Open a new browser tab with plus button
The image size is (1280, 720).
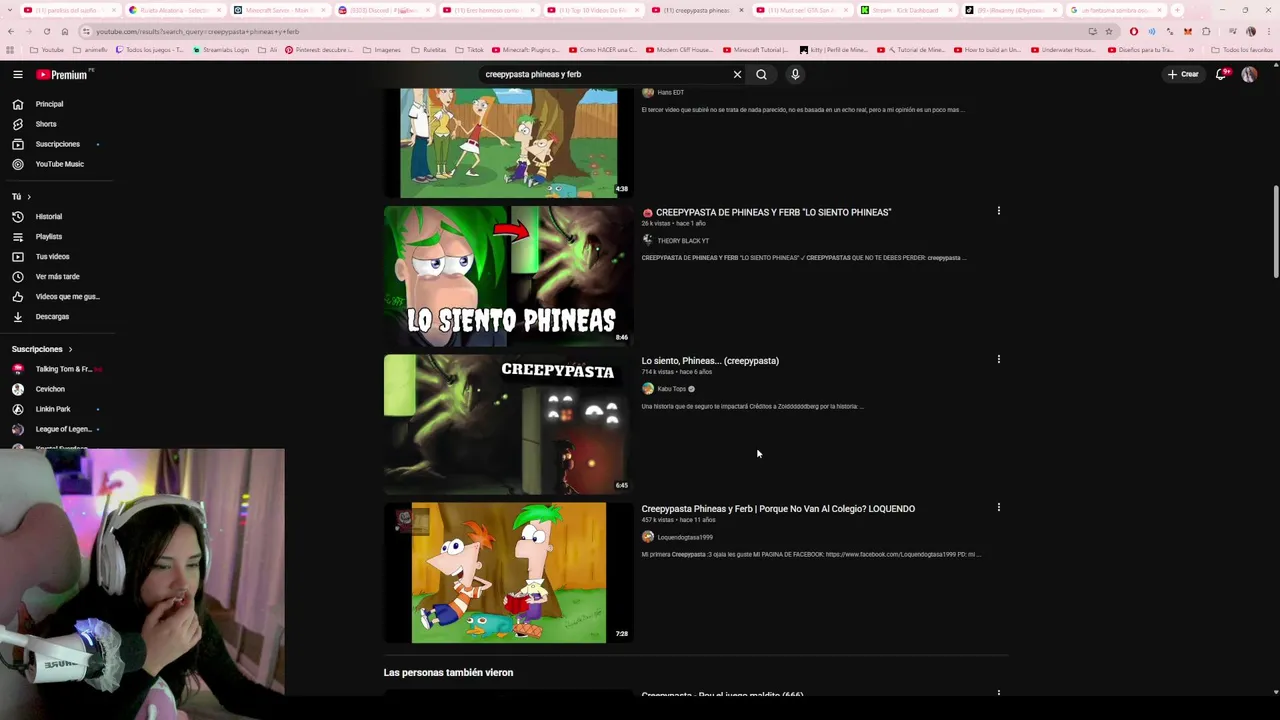[1177, 10]
